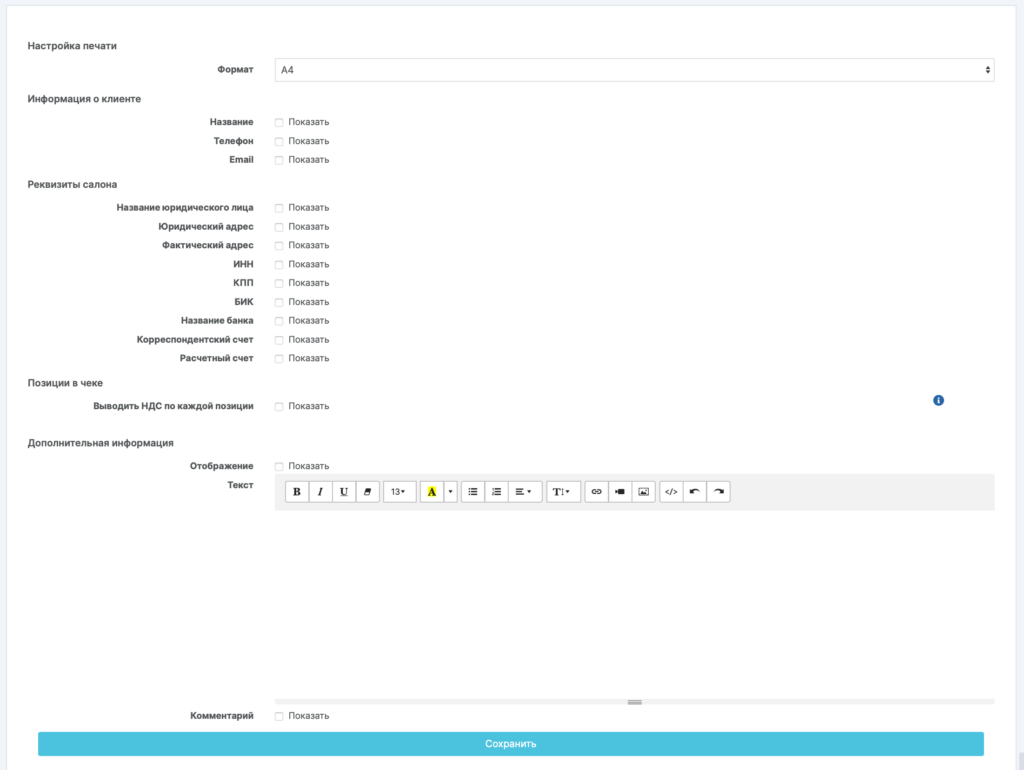Screen dimensions: 1024x770
Task: Insert a hyperlink using link icon
Action: pos(596,492)
